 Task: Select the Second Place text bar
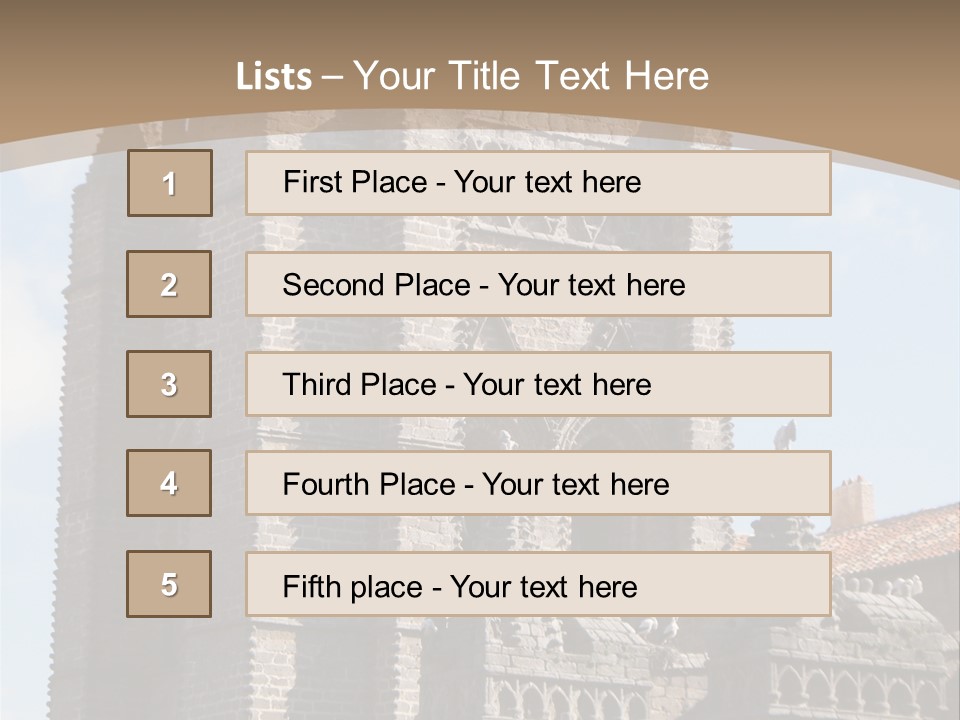tap(538, 284)
